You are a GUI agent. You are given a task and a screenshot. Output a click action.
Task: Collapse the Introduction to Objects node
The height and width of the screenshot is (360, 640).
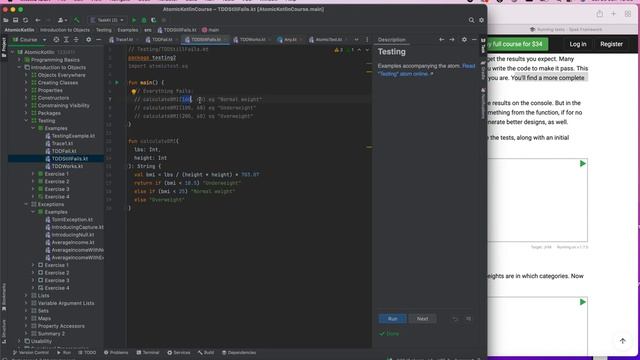(x=19, y=67)
